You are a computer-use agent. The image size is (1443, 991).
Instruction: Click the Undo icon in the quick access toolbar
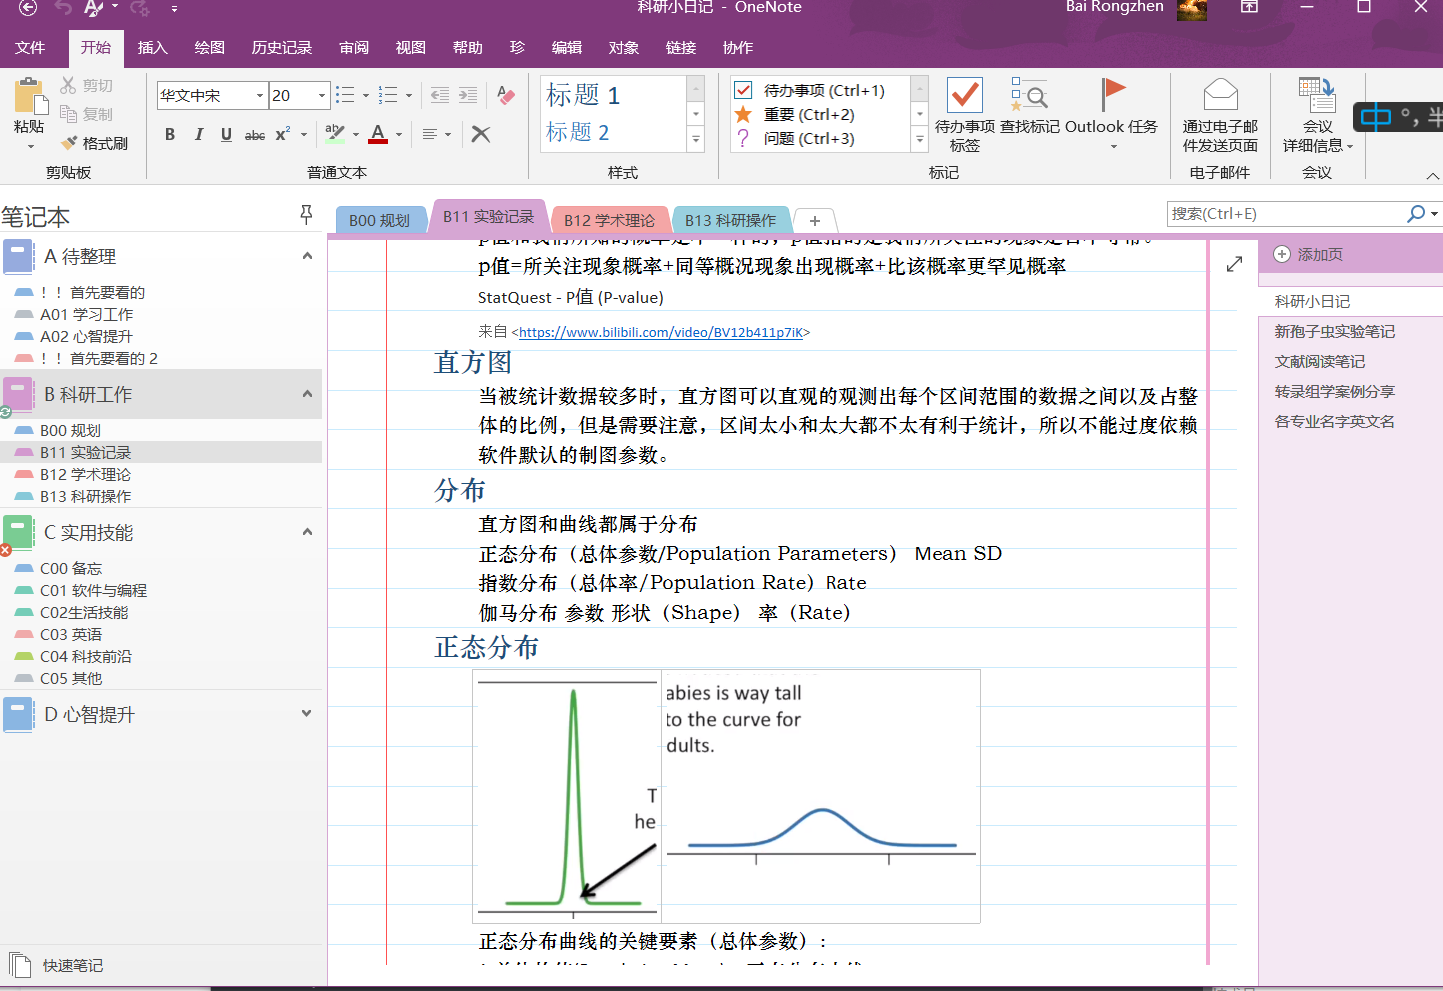[x=64, y=8]
